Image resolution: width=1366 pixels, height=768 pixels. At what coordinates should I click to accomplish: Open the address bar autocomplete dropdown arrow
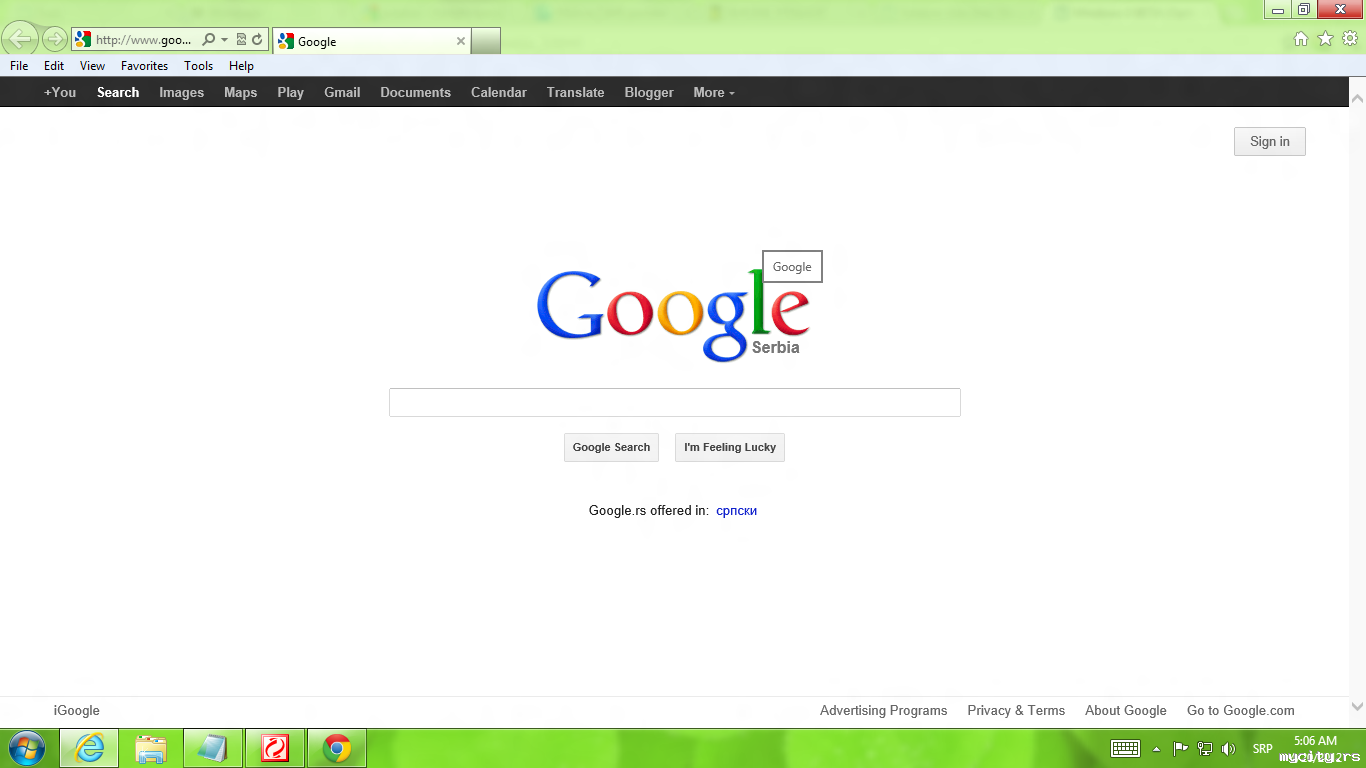tap(225, 40)
